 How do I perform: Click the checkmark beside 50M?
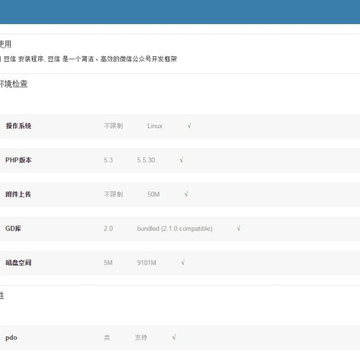pyautogui.click(x=186, y=194)
